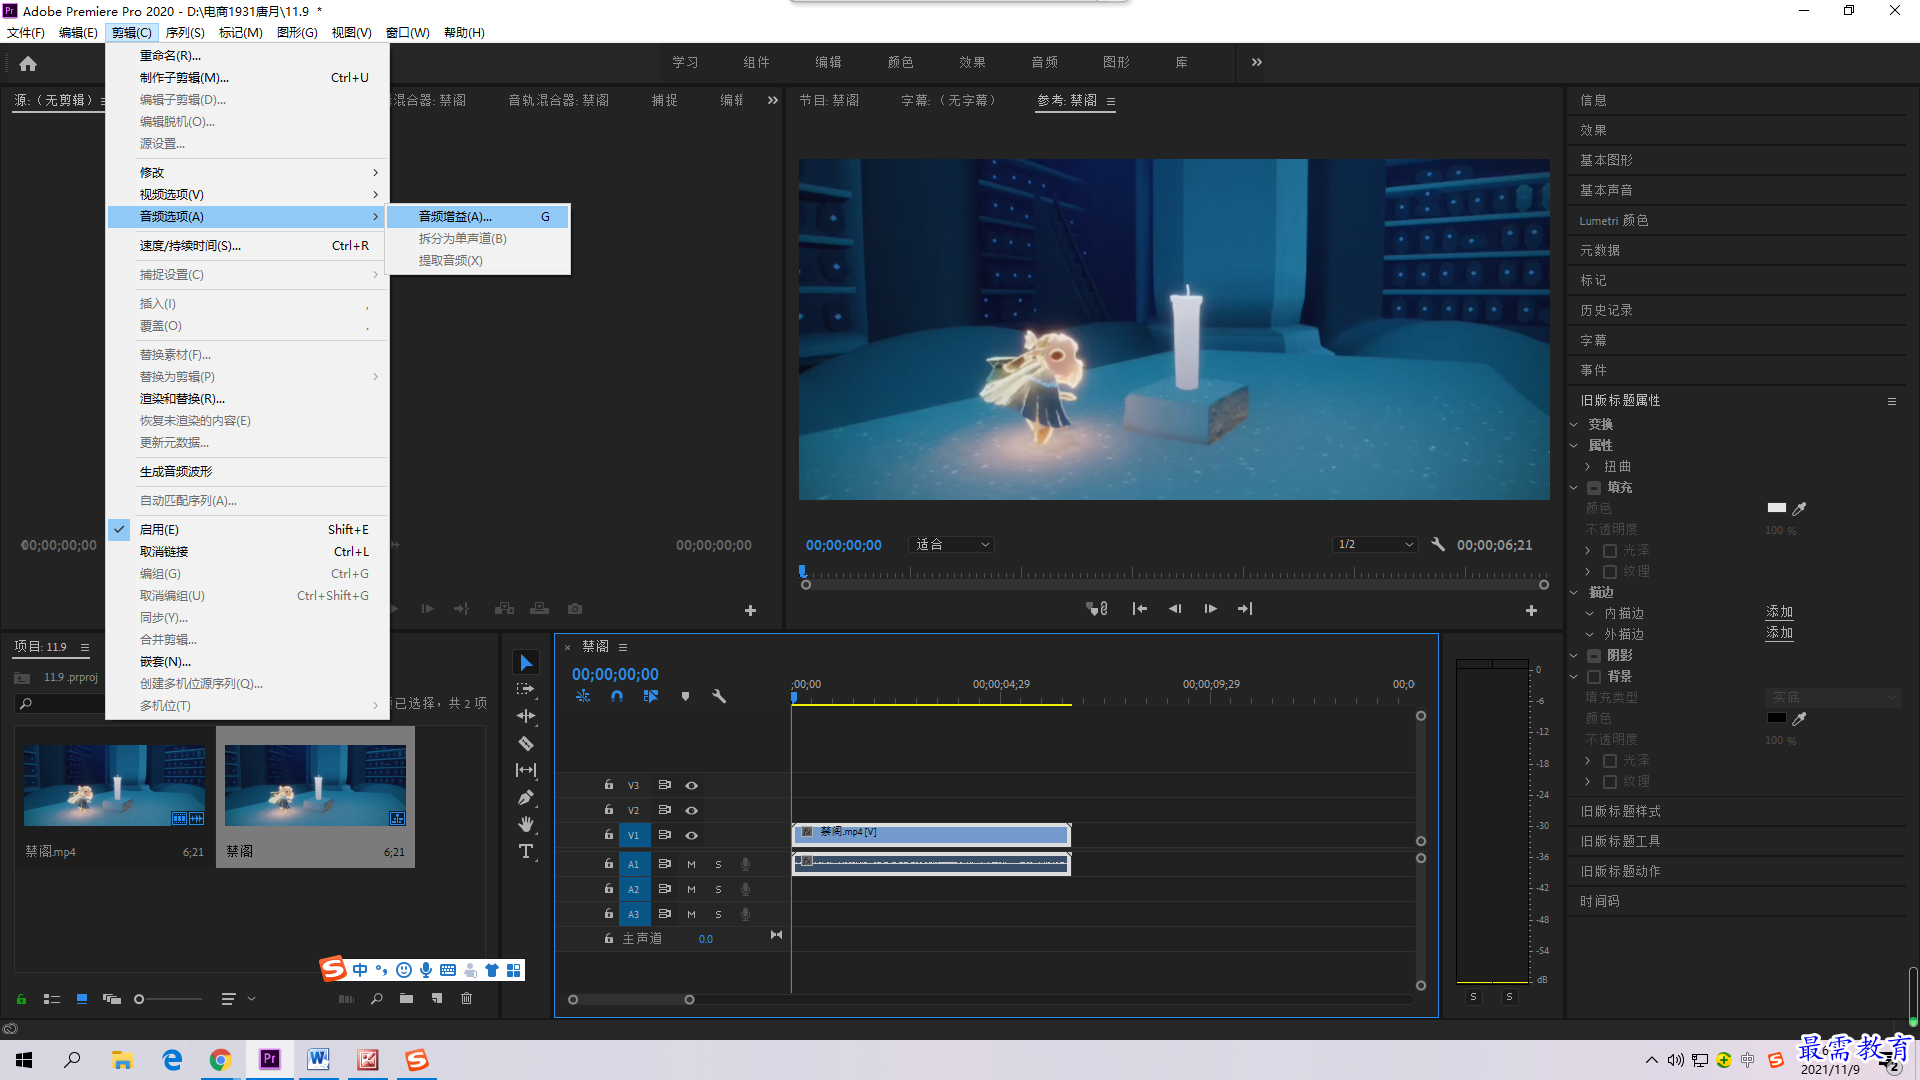Viewport: 1920px width, 1080px height.
Task: Select the Slip tool
Action: pyautogui.click(x=526, y=770)
